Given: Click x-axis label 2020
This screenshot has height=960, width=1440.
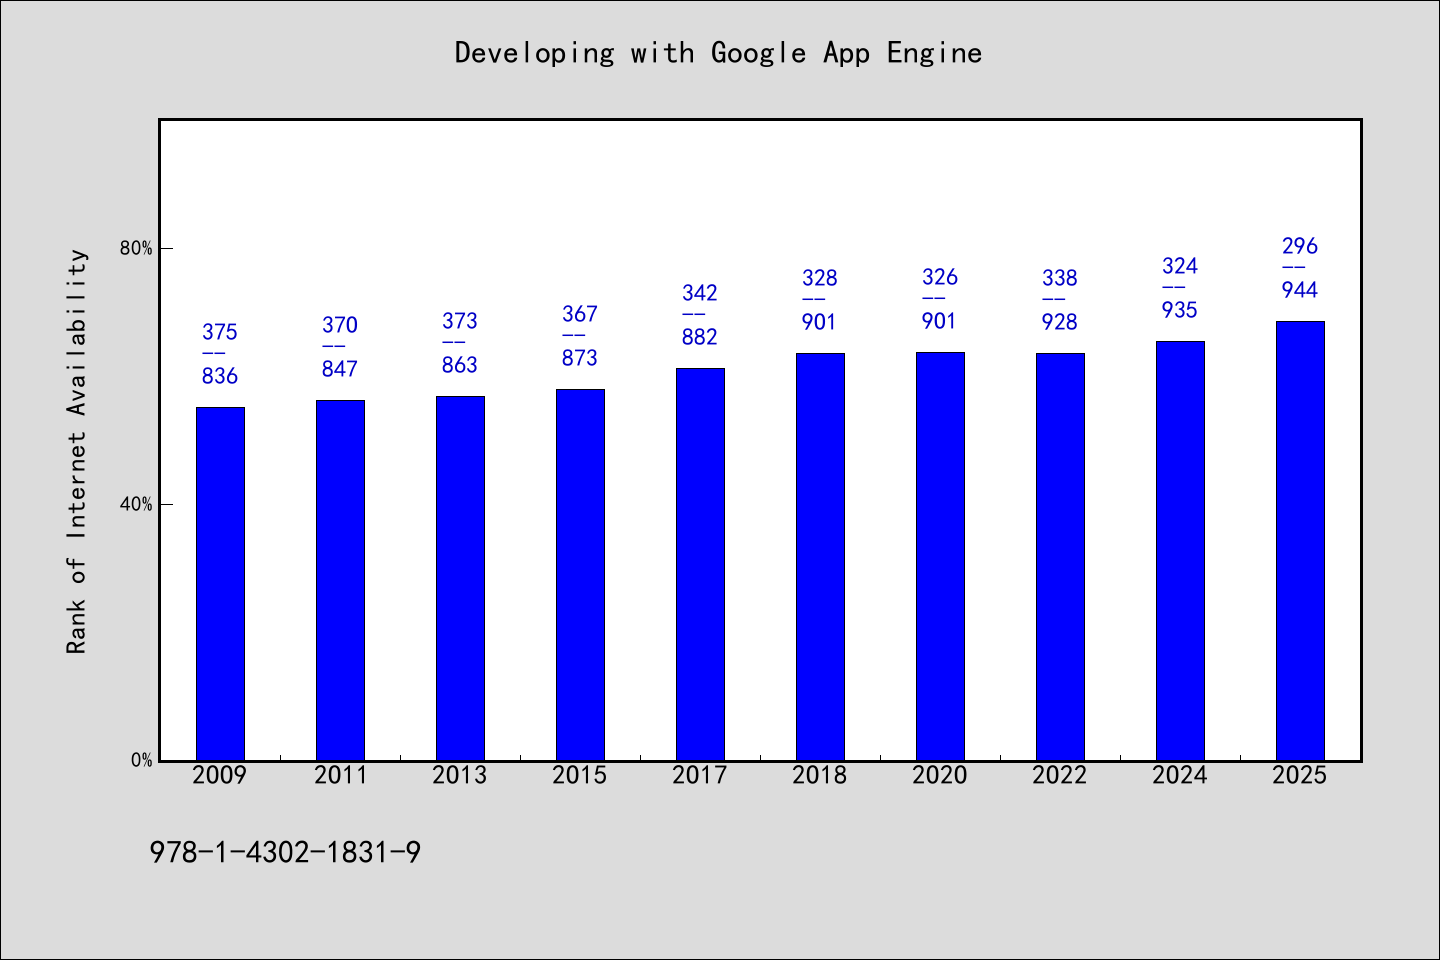Looking at the screenshot, I should [940, 775].
